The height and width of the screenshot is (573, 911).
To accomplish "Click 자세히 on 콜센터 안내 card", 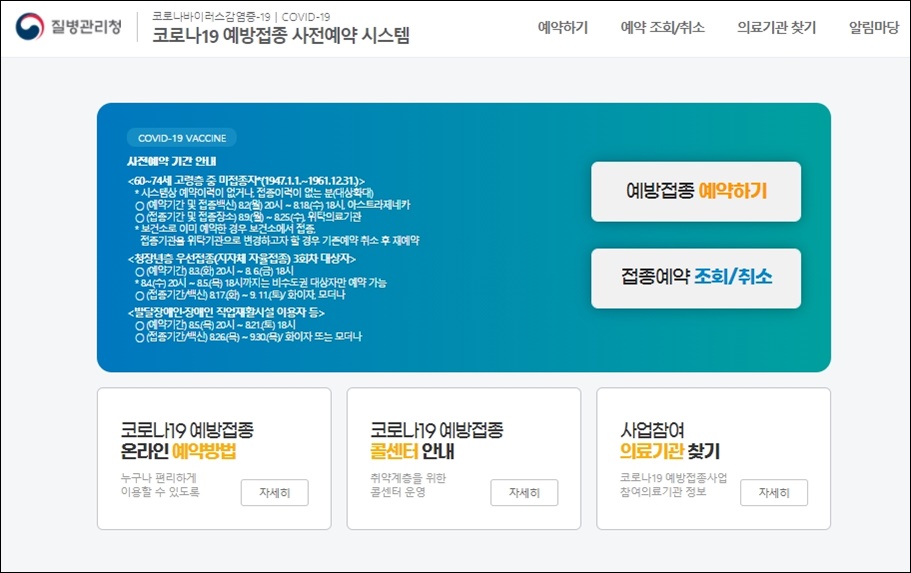I will (524, 492).
